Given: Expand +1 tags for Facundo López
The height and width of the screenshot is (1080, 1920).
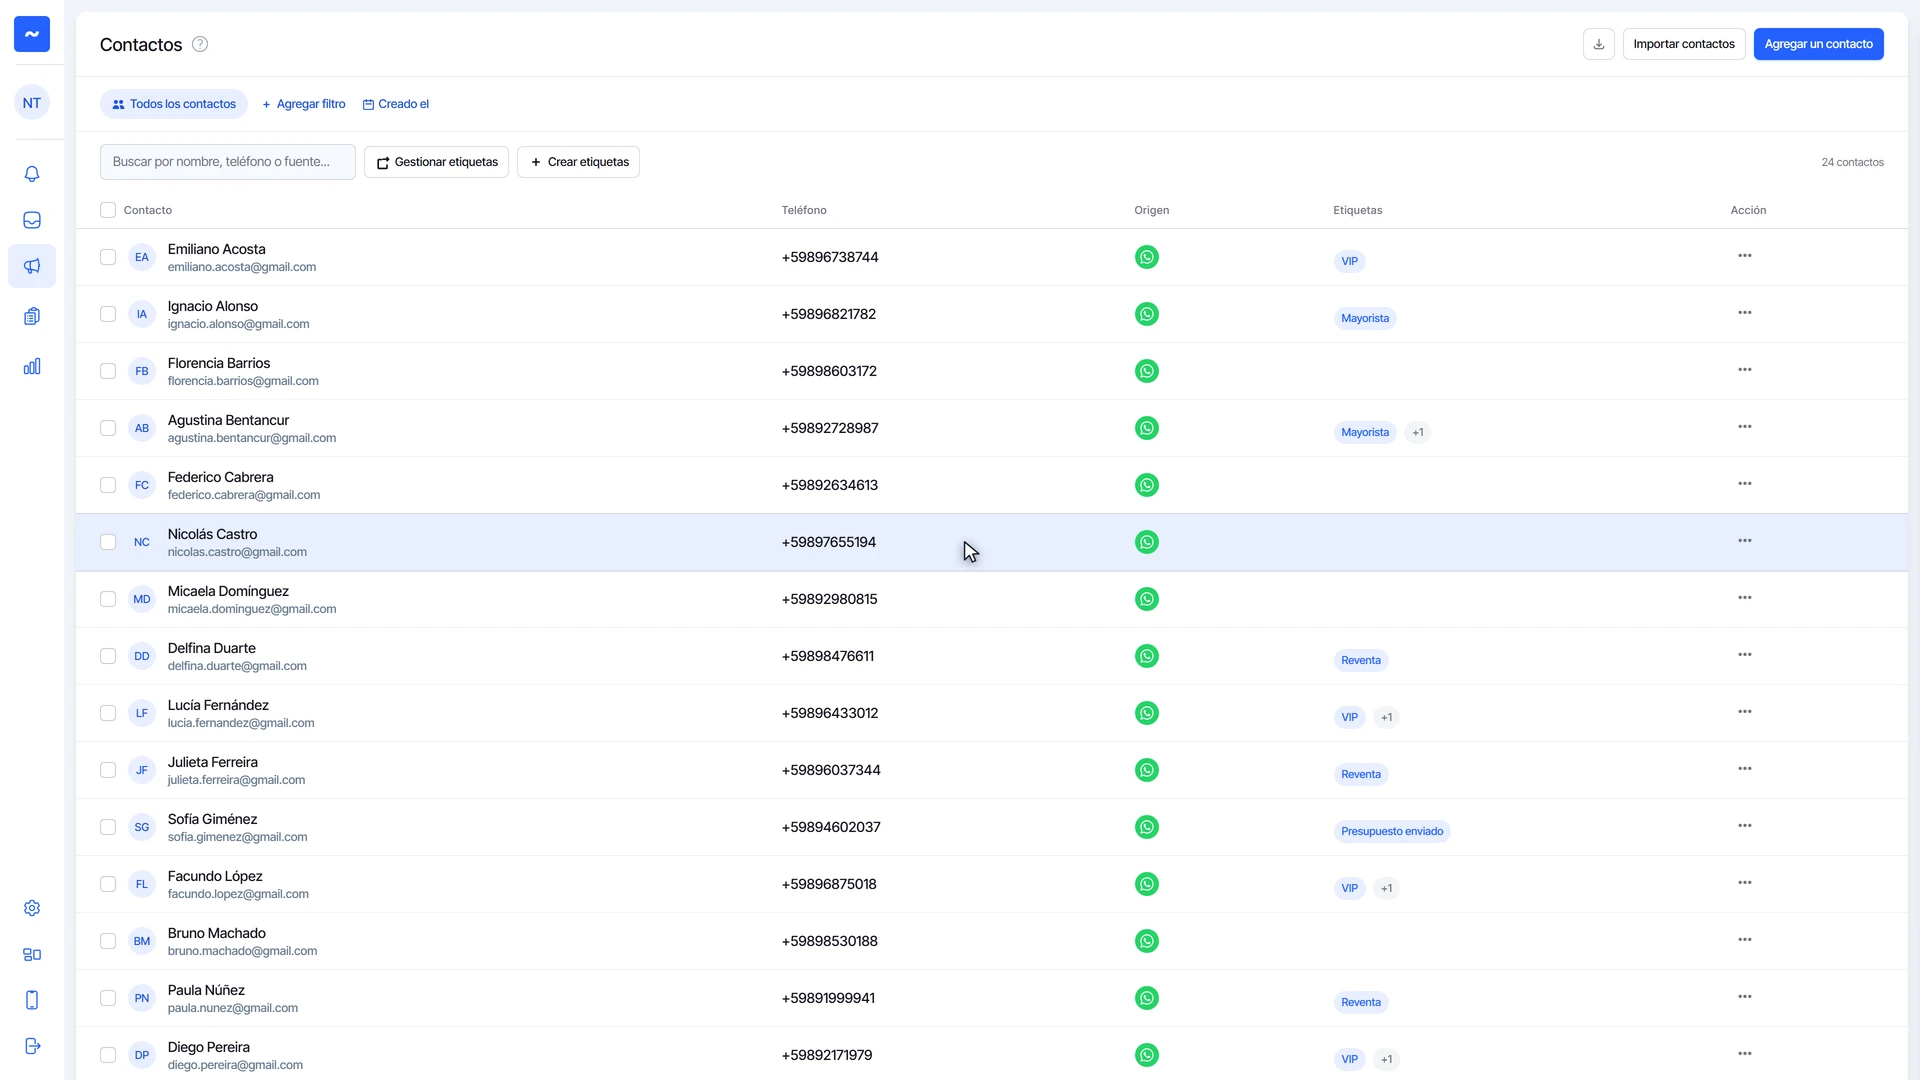Looking at the screenshot, I should (x=1386, y=888).
